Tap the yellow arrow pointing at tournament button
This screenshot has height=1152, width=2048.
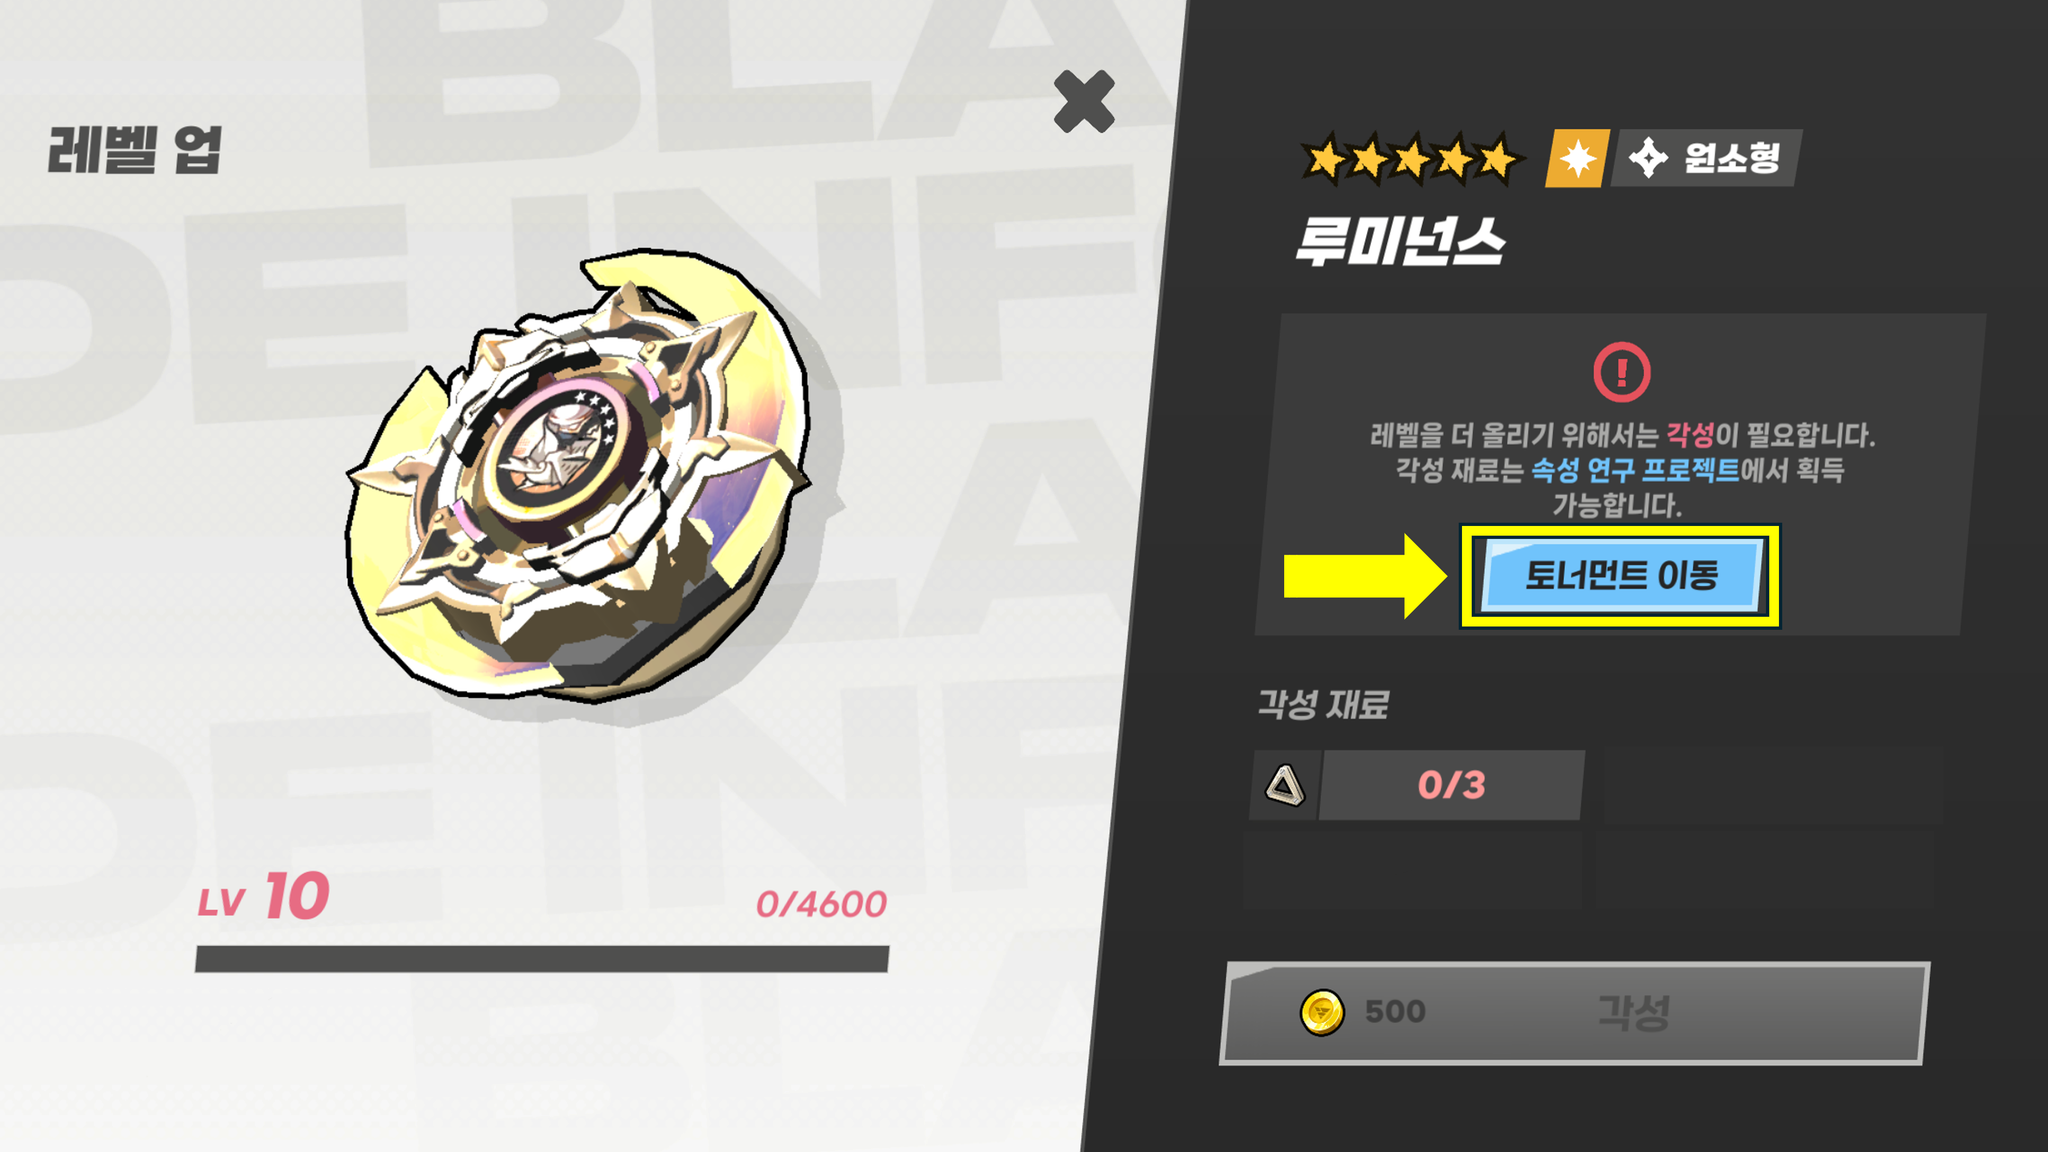coord(1365,576)
